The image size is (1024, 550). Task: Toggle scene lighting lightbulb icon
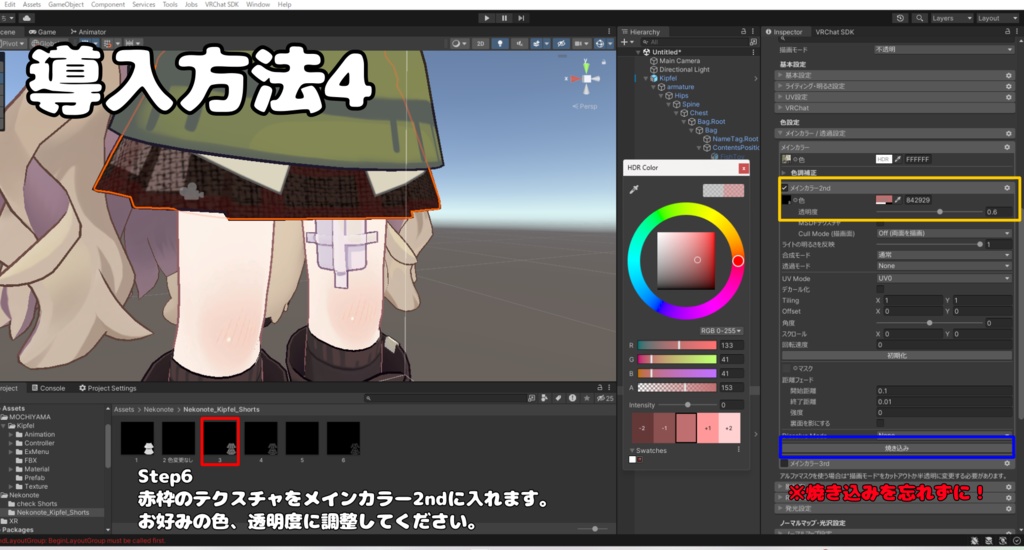(x=500, y=44)
